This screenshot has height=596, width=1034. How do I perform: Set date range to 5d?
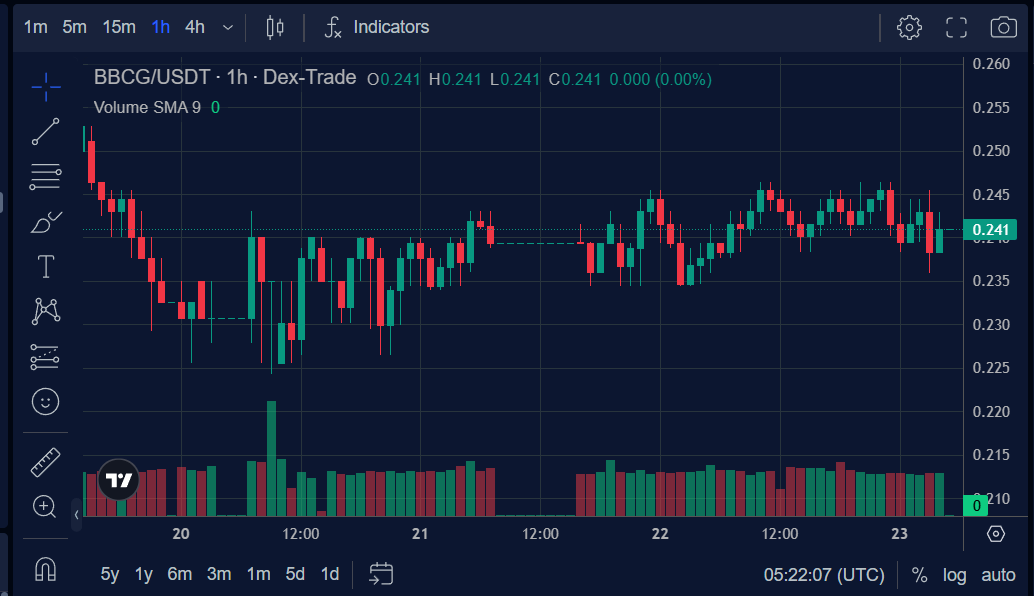point(295,574)
